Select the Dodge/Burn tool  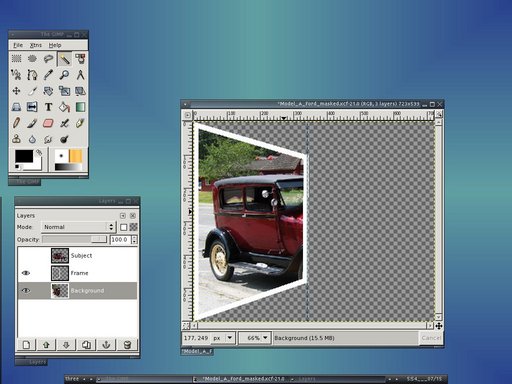64,139
